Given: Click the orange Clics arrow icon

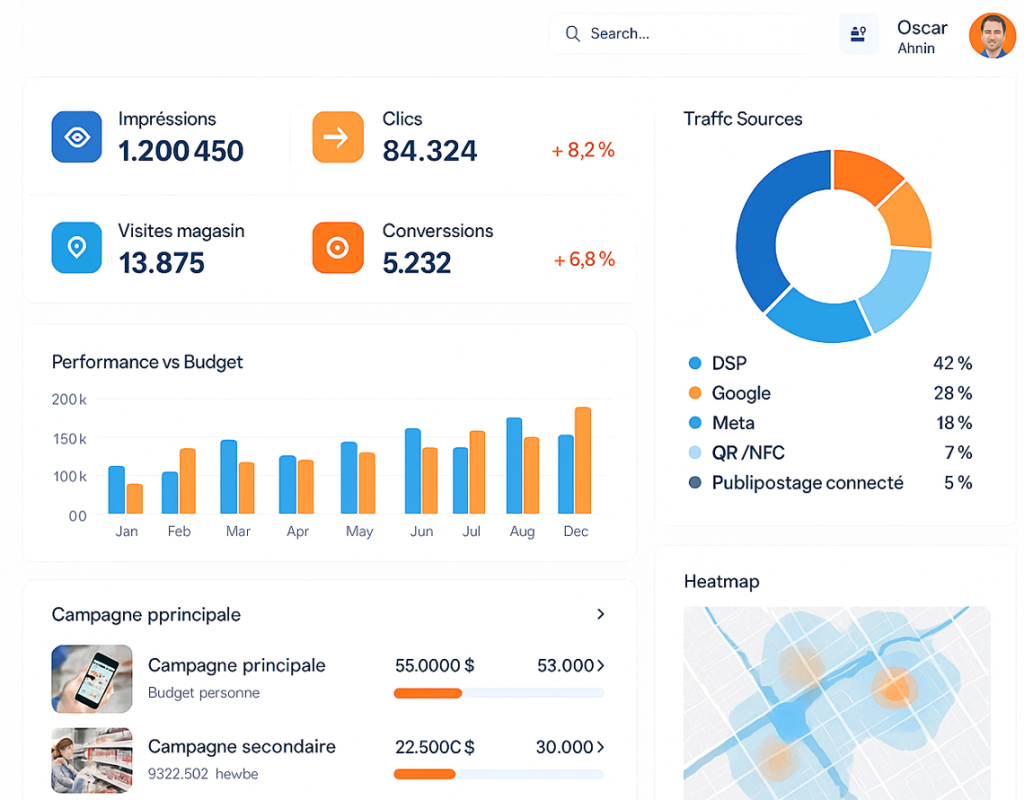Looking at the screenshot, I should point(337,137).
